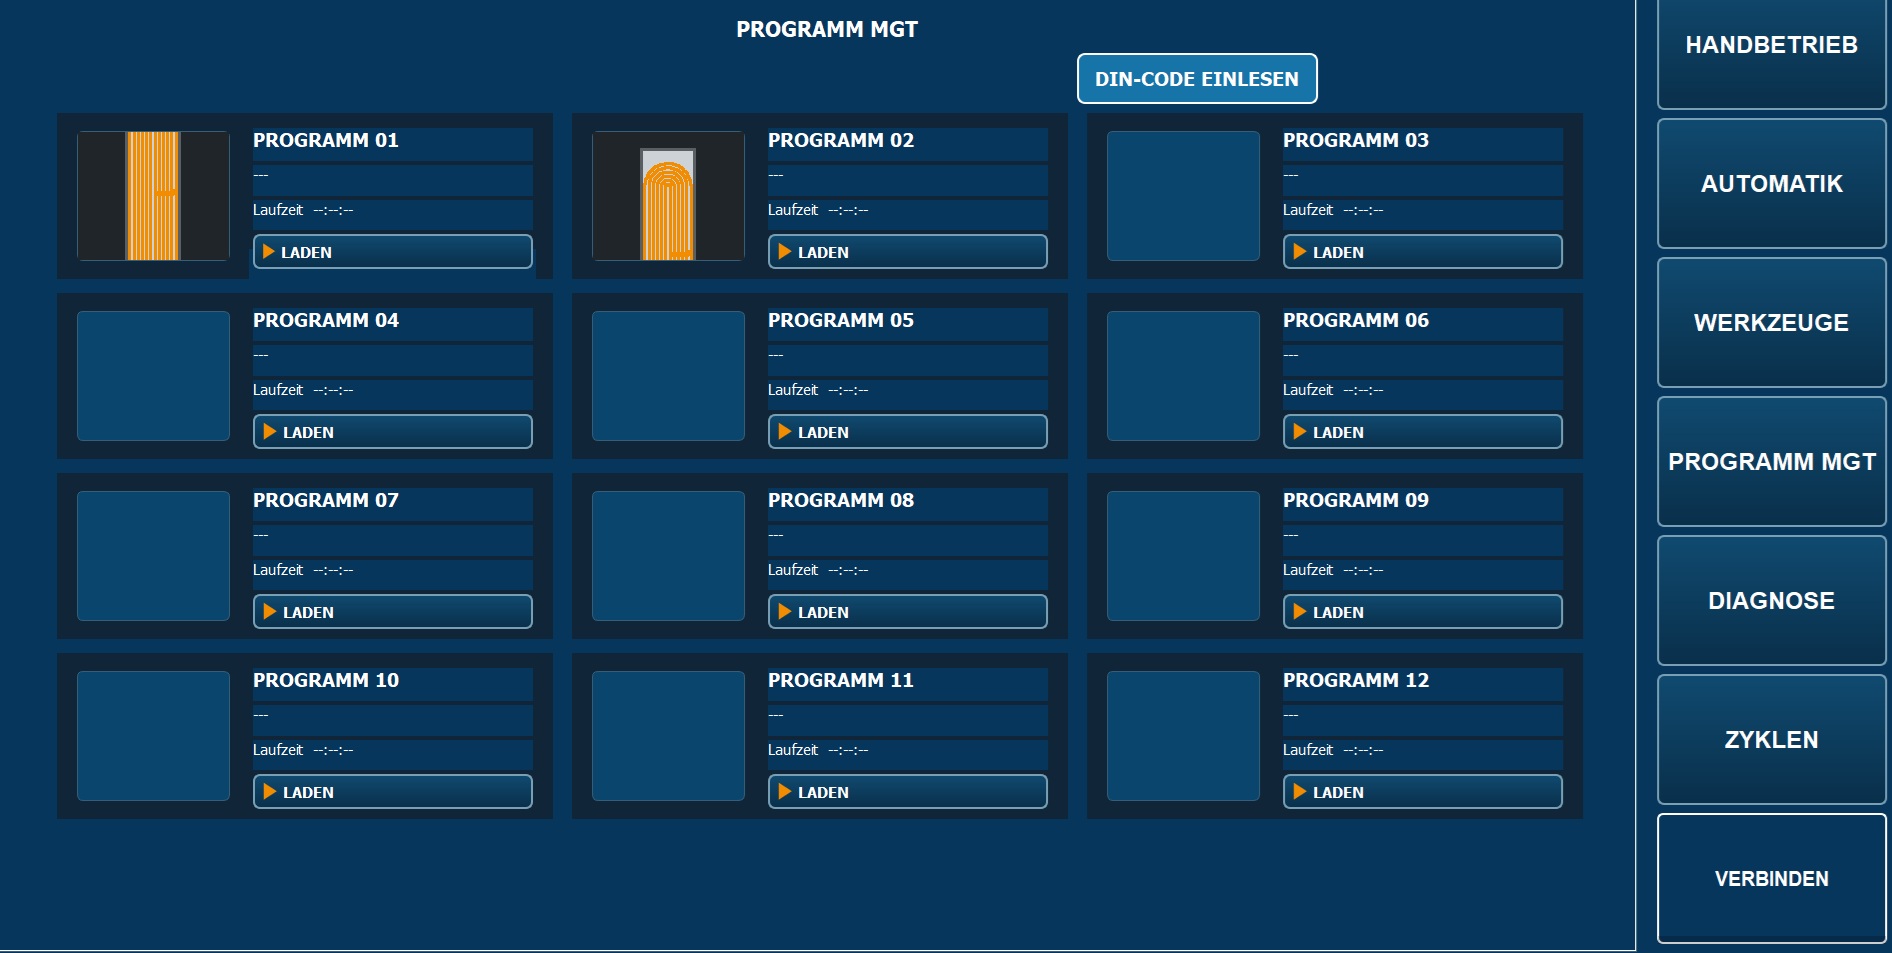The width and height of the screenshot is (1892, 953).
Task: Load PROGRAMM 01 with its LADEN button
Action: [x=392, y=252]
